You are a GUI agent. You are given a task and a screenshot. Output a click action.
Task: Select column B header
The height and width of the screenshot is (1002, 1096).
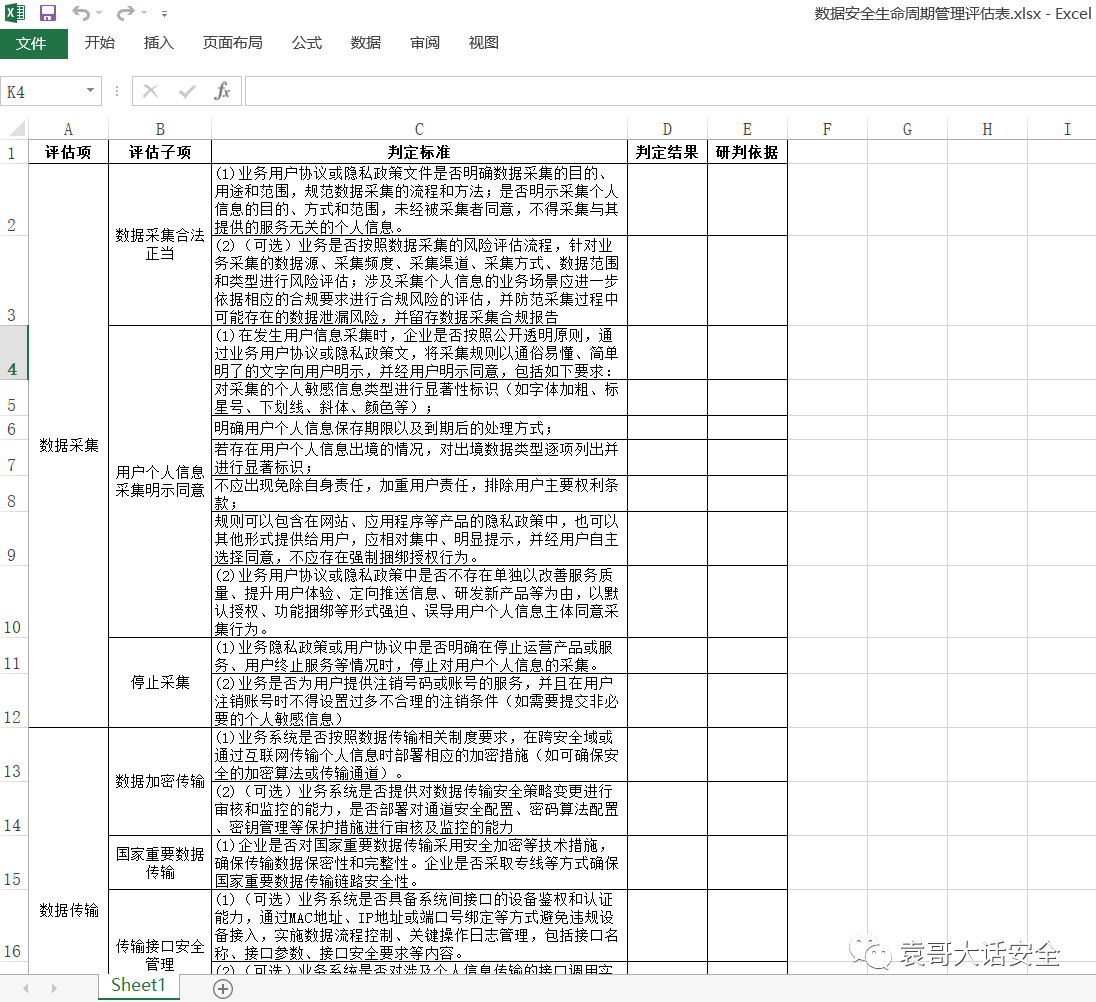(159, 129)
